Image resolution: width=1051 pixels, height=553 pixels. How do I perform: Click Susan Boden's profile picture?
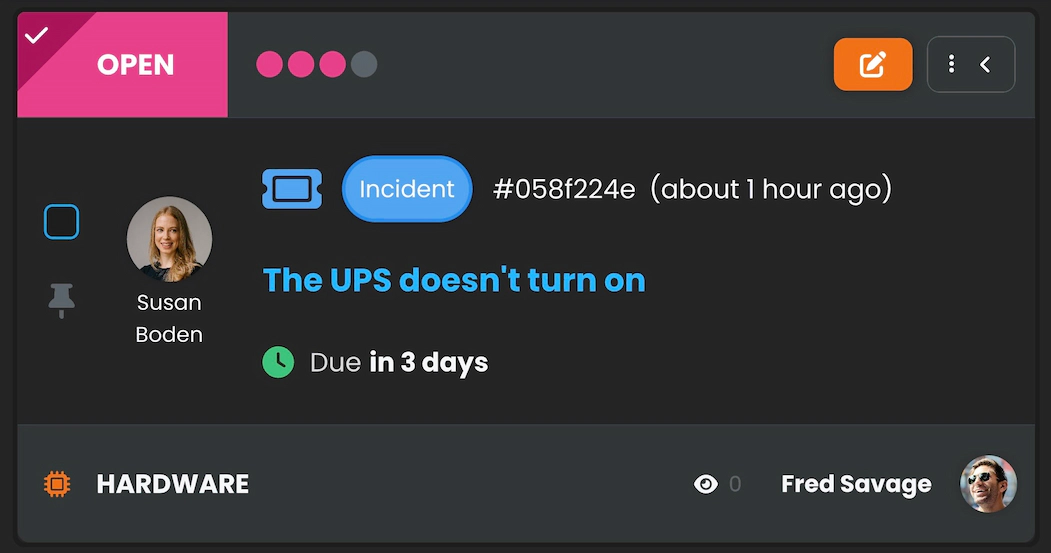coord(169,239)
